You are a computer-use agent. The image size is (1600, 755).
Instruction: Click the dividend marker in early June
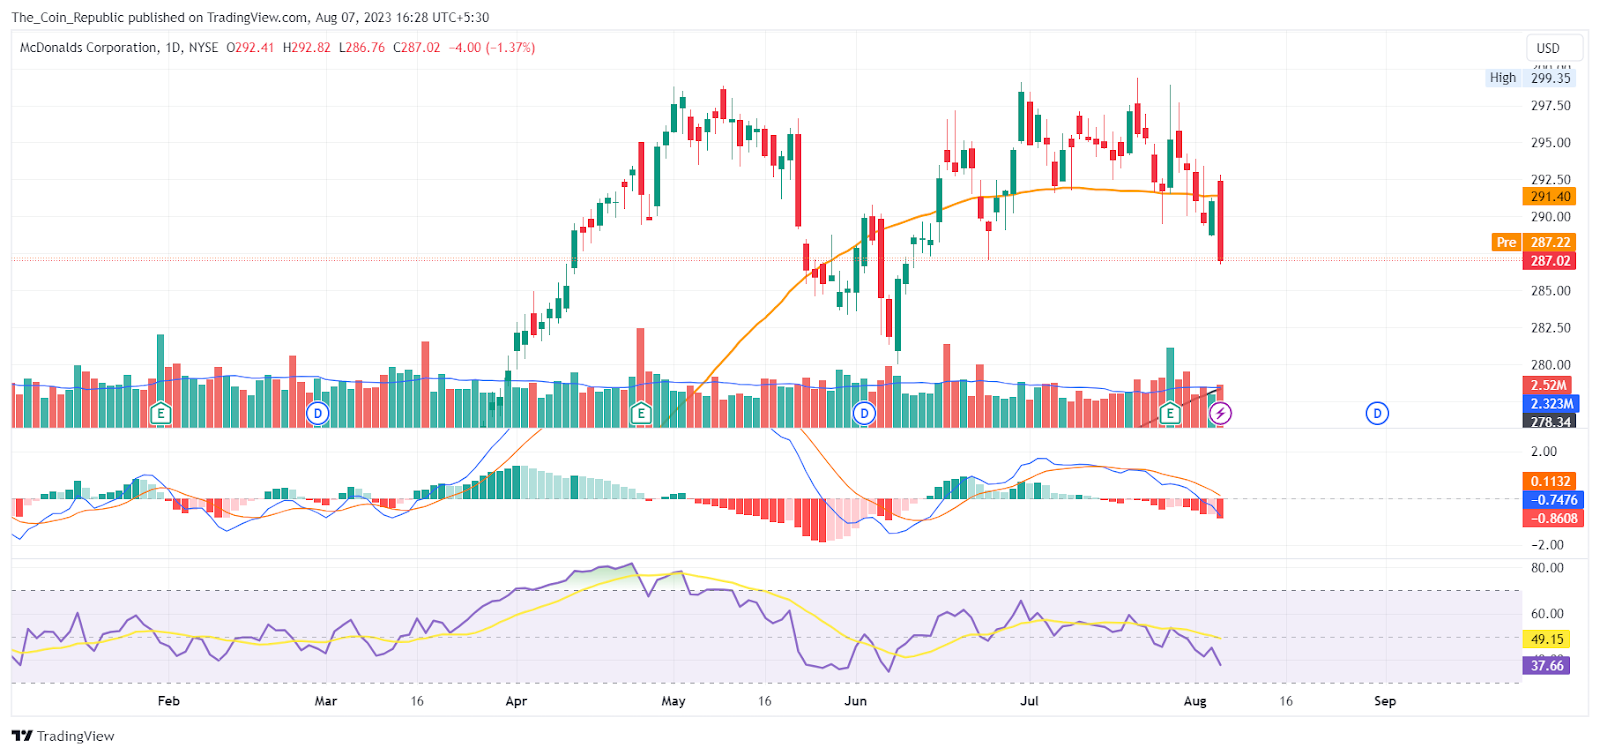pos(864,413)
